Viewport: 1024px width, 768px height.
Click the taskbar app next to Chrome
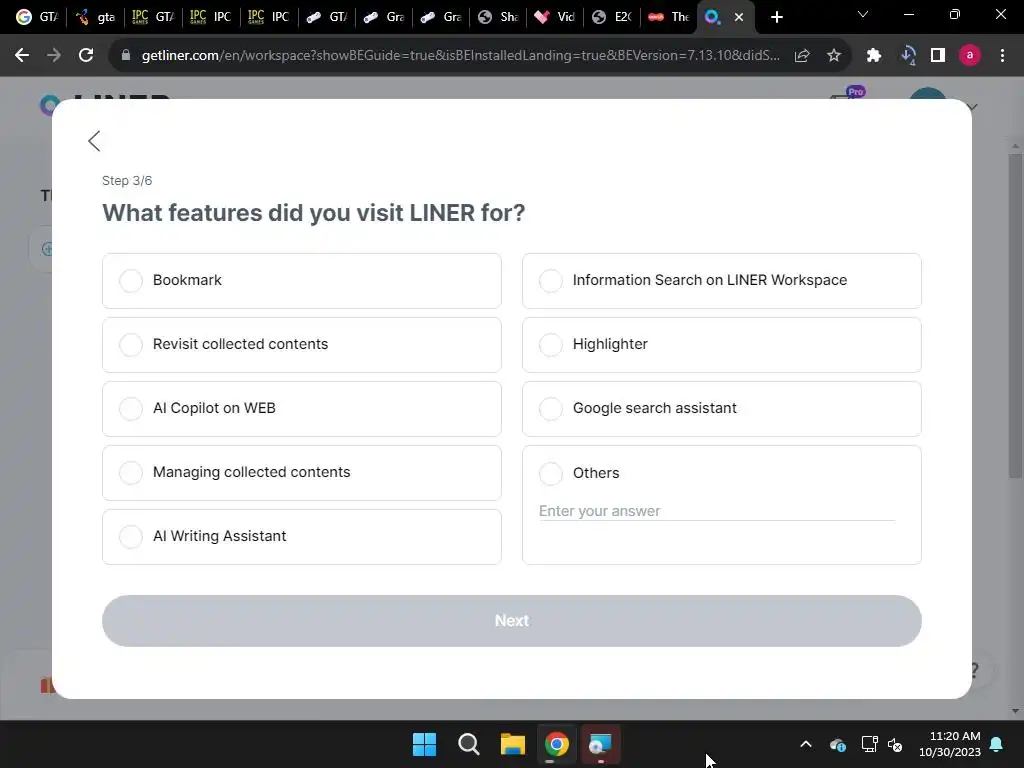click(x=600, y=744)
